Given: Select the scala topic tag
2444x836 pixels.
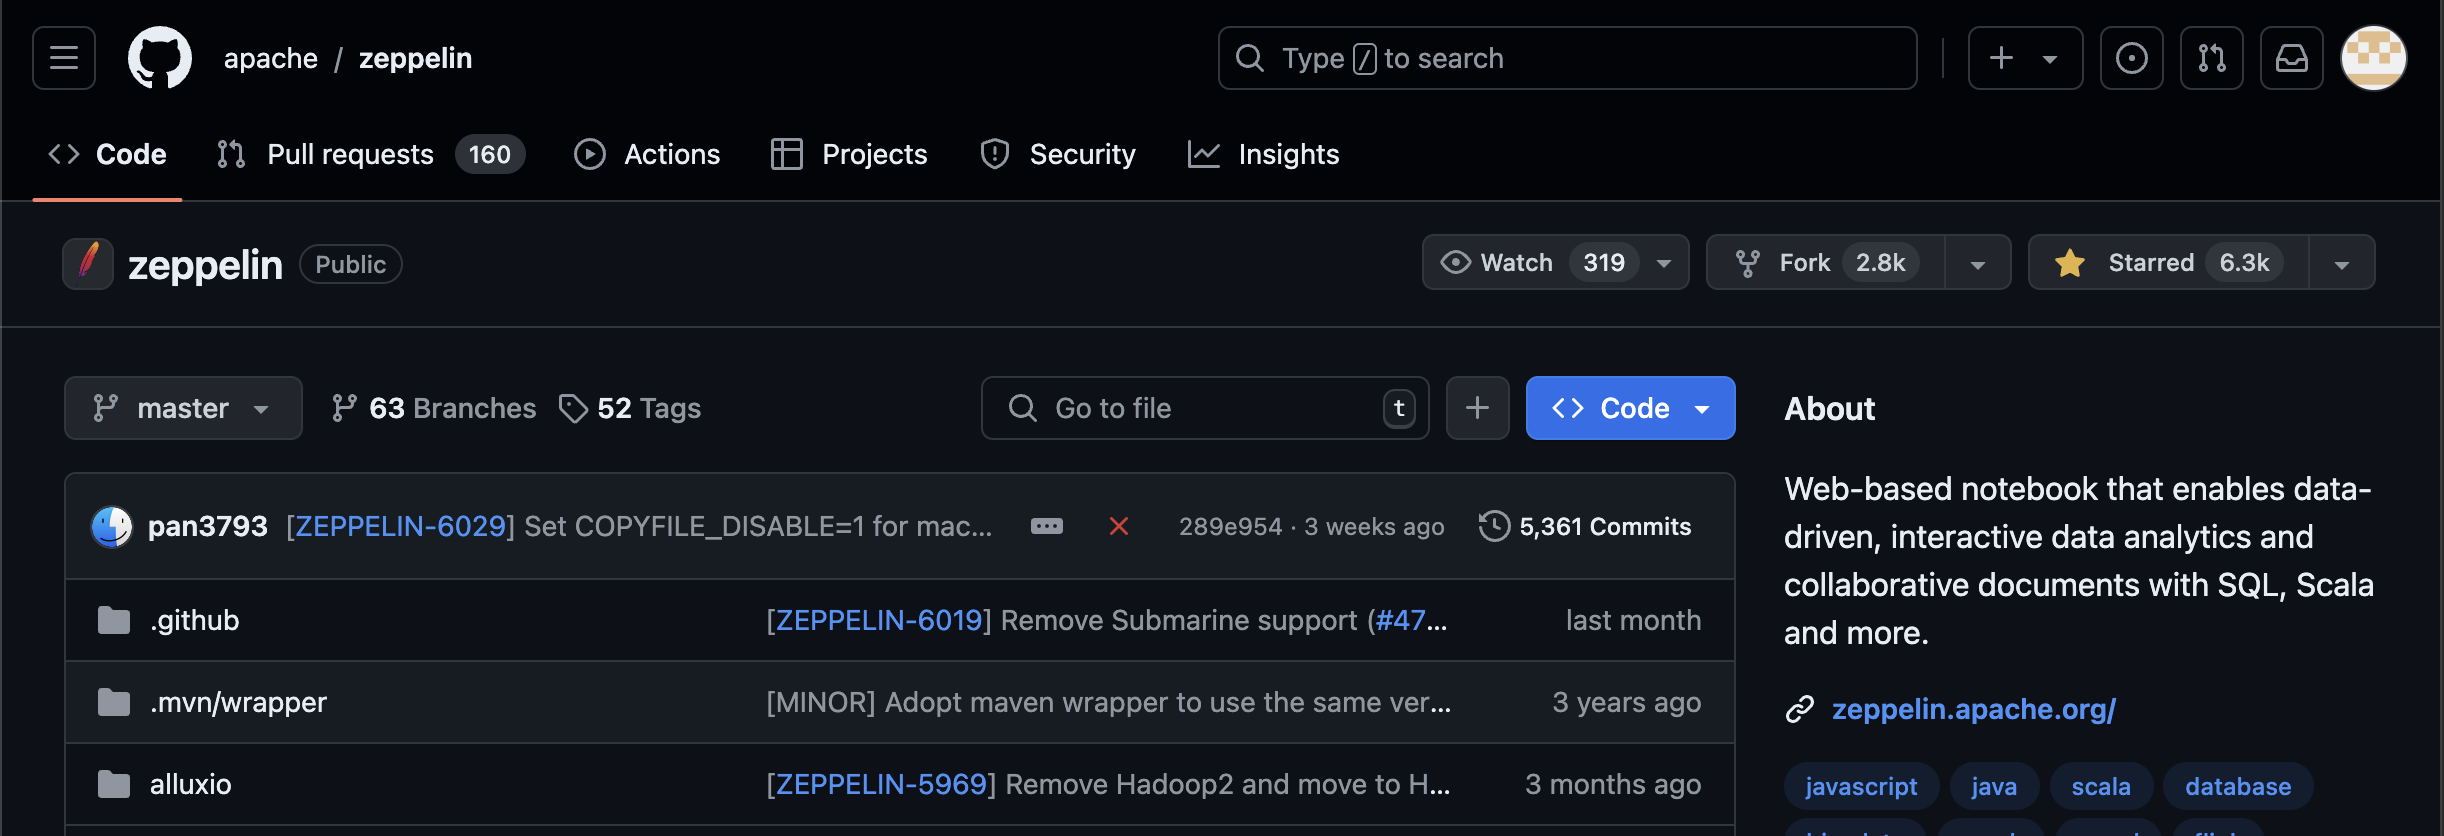Looking at the screenshot, I should 2101,786.
